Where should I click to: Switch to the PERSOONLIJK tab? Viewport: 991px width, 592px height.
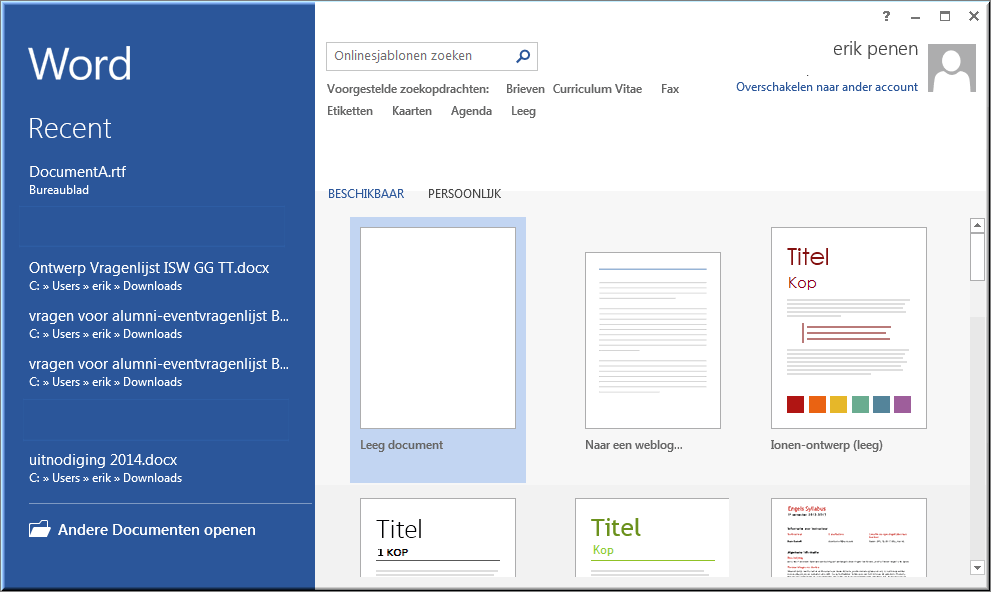click(x=465, y=194)
